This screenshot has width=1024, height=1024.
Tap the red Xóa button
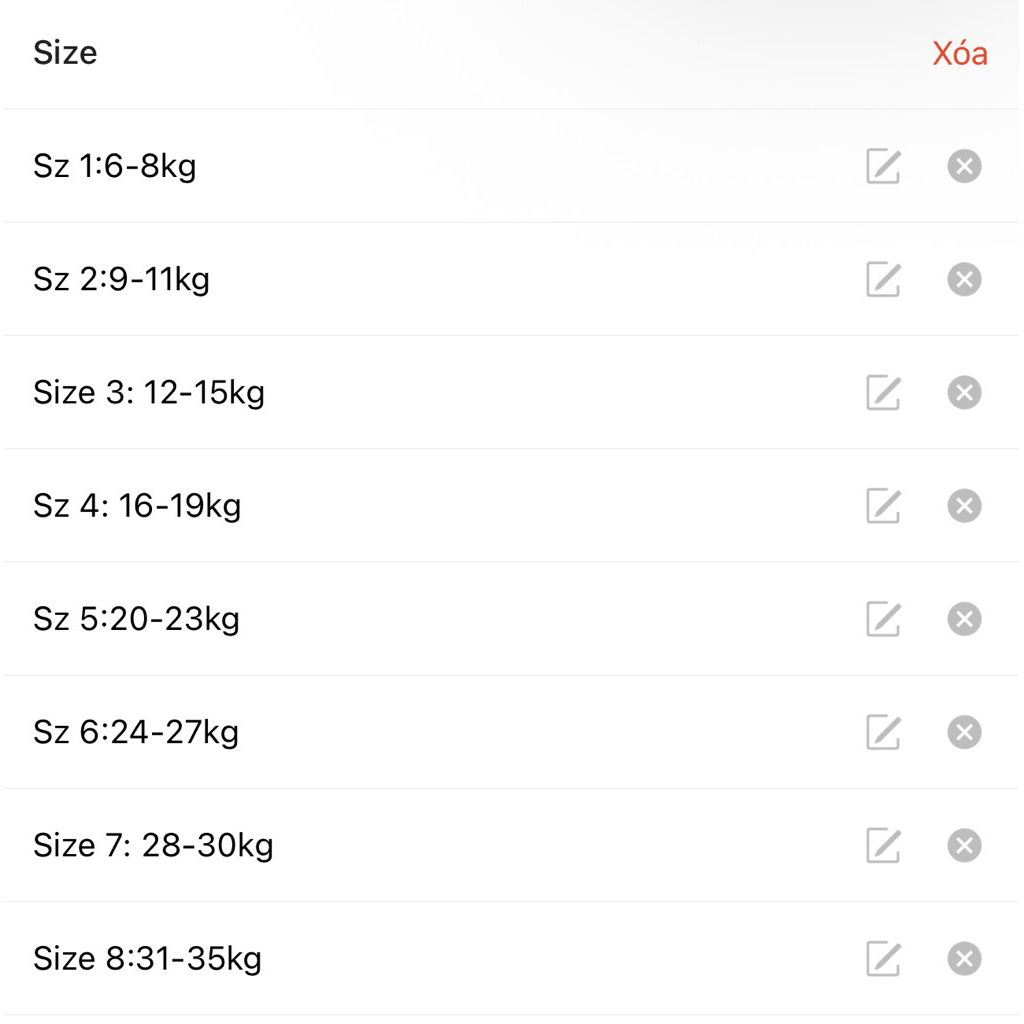coord(960,53)
